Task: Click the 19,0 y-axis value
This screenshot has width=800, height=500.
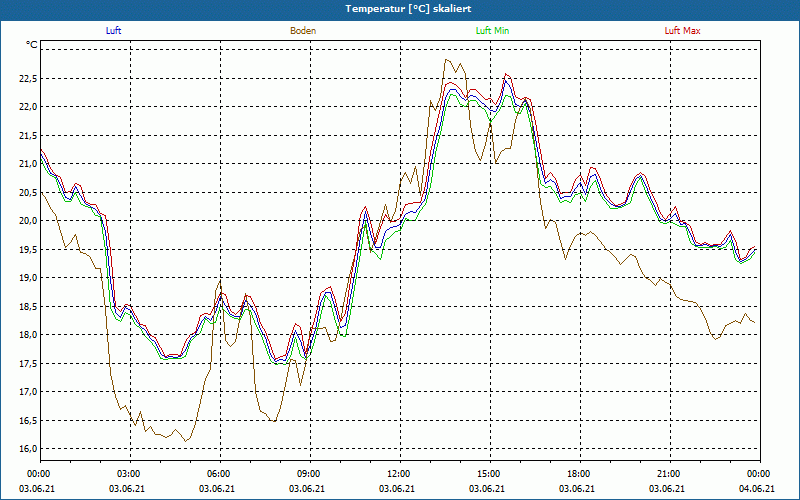Action: (28, 278)
